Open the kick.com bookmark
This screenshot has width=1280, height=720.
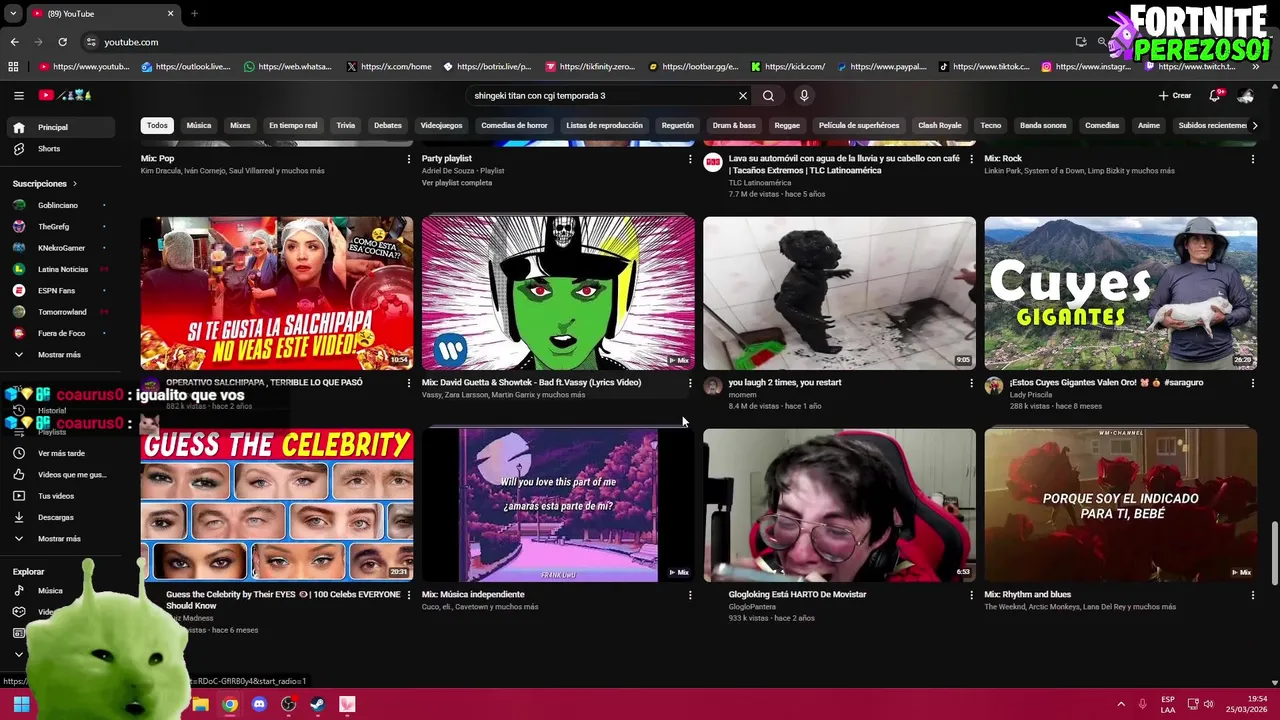click(x=788, y=67)
